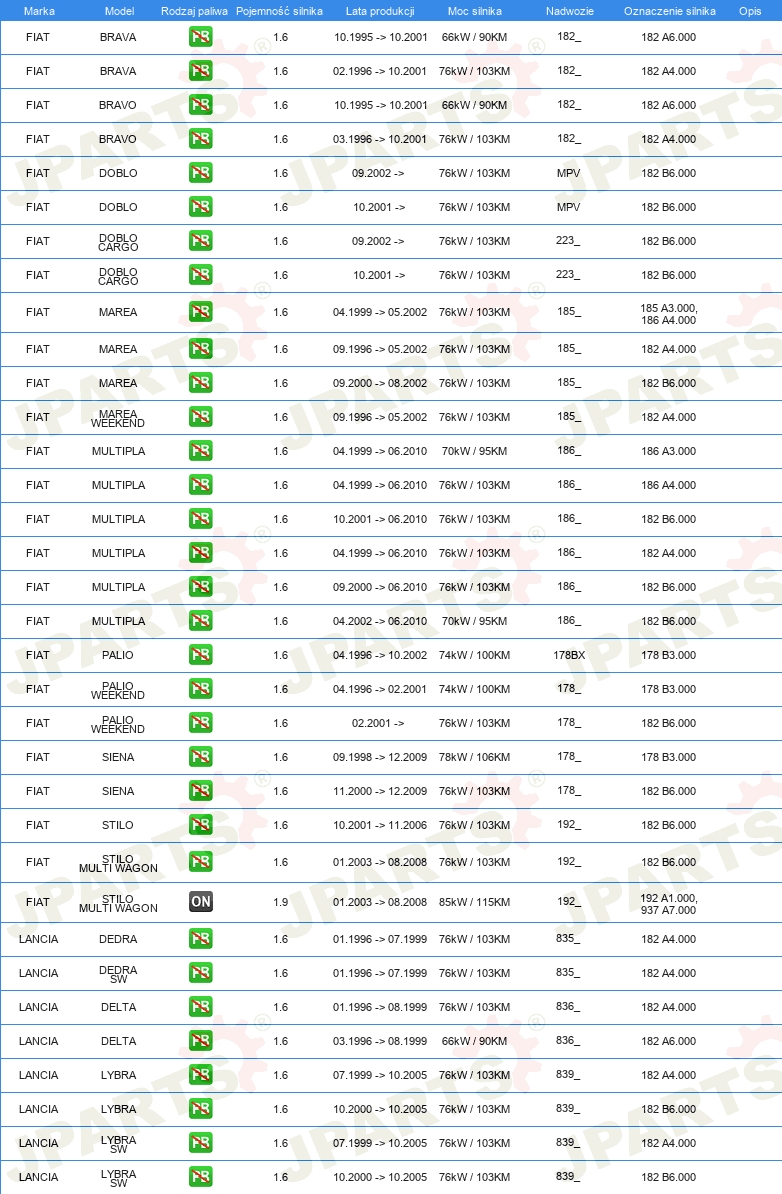Click MAREA WEEKEND model cell
The image size is (782, 1194).
click(118, 418)
